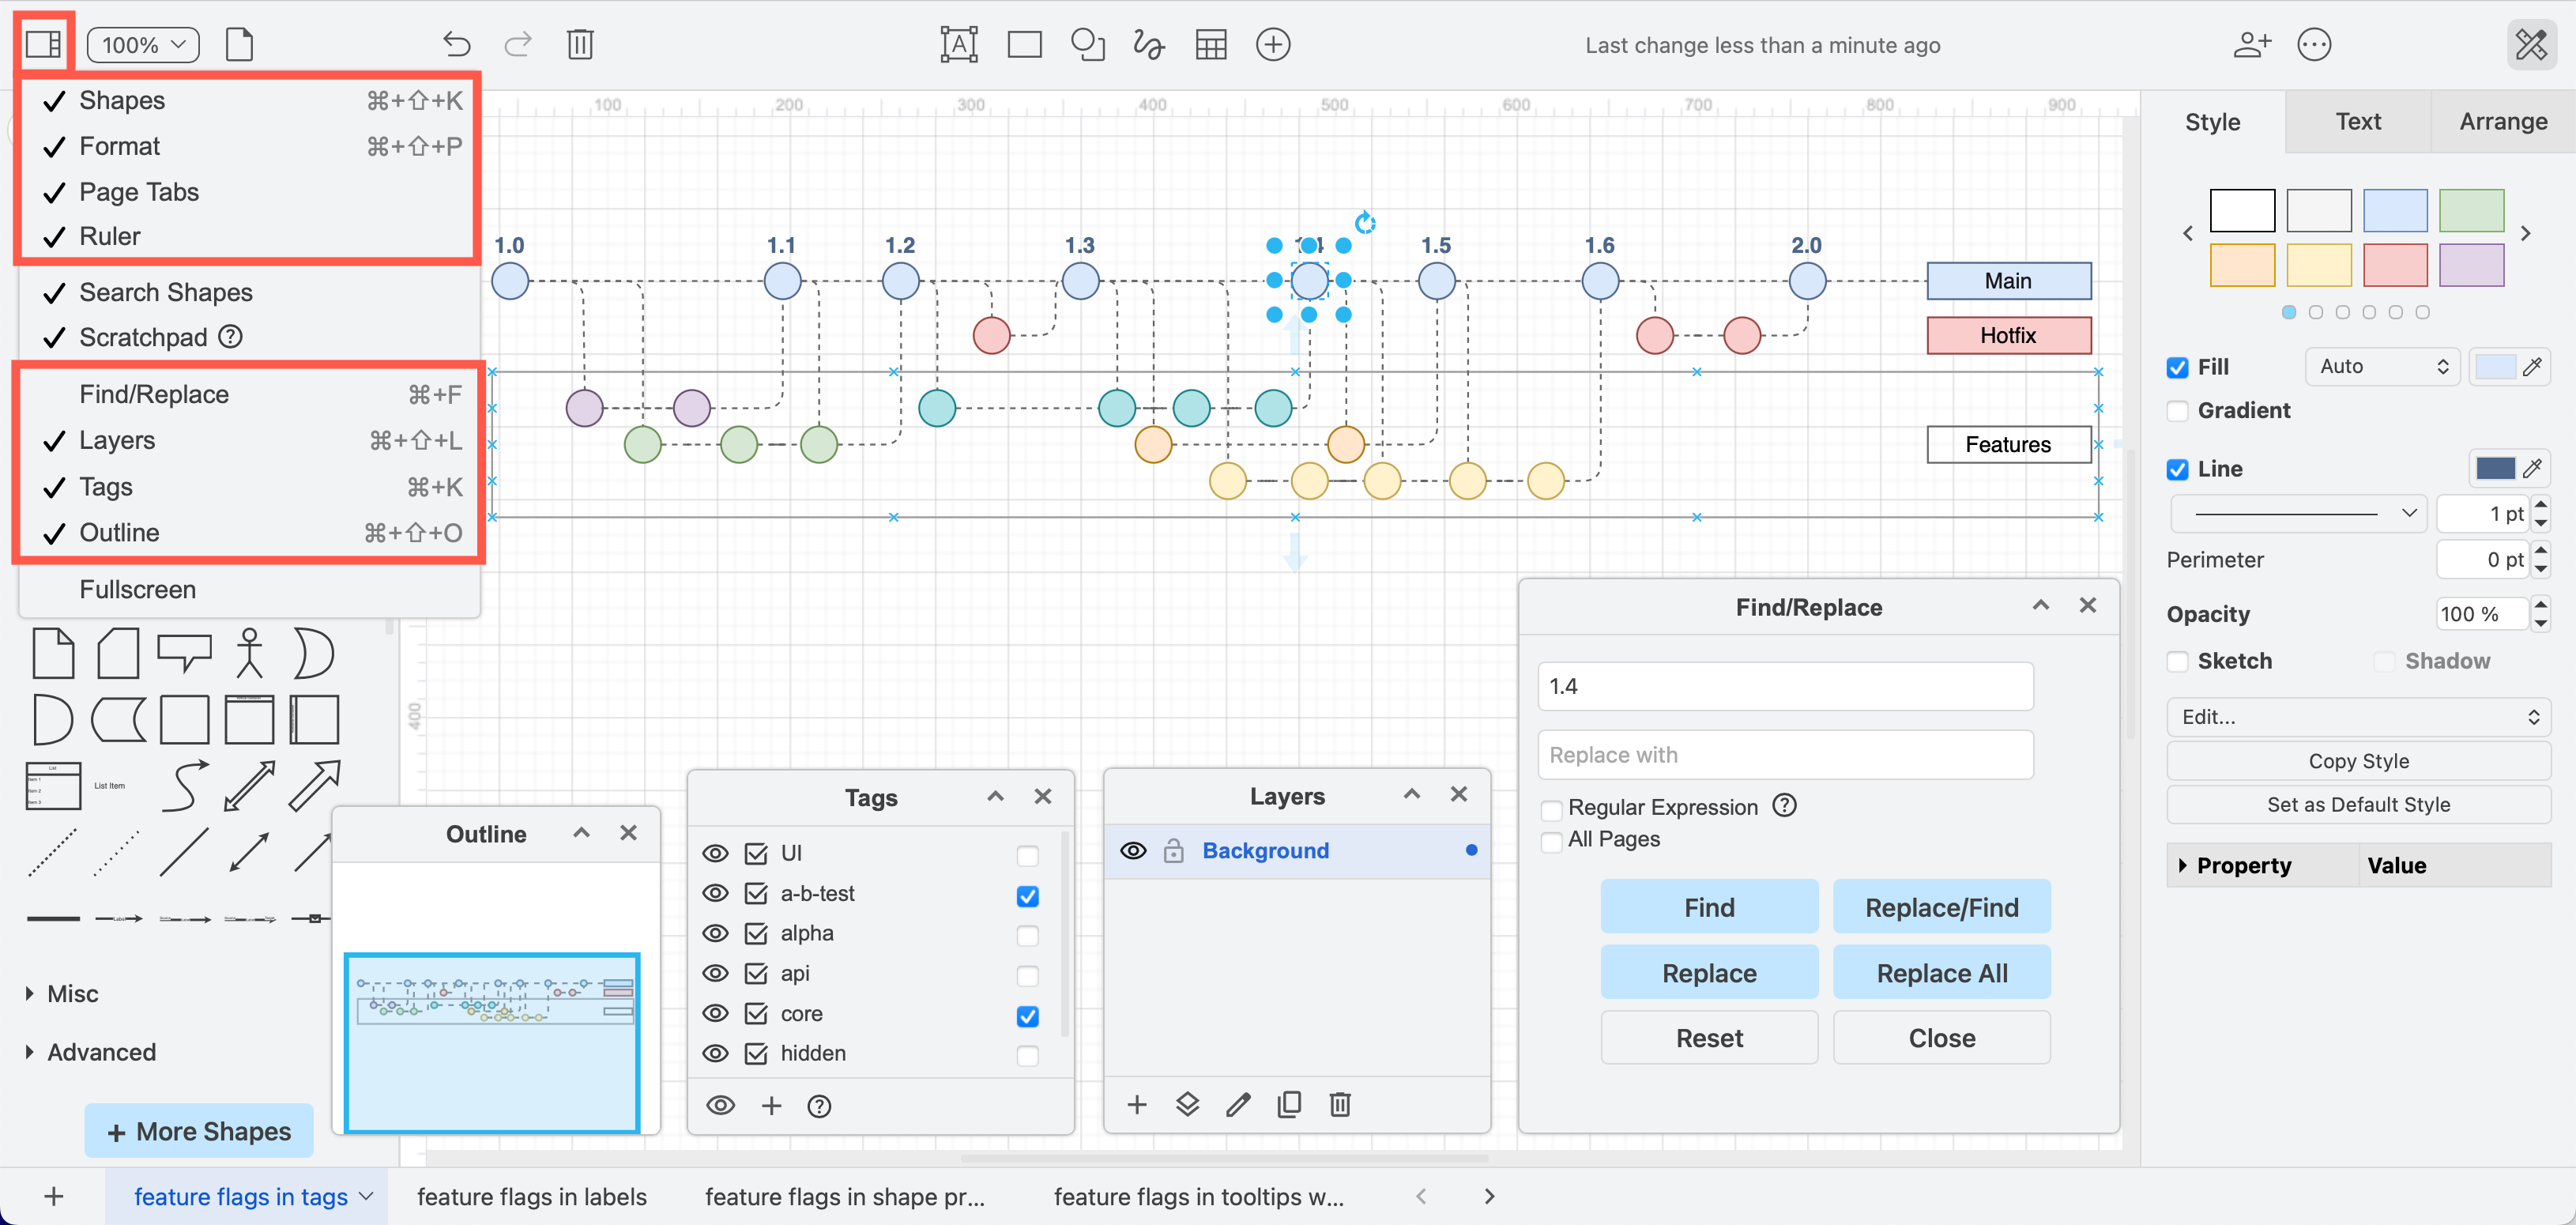Add a new layer in the Layers panel

click(x=1137, y=1104)
